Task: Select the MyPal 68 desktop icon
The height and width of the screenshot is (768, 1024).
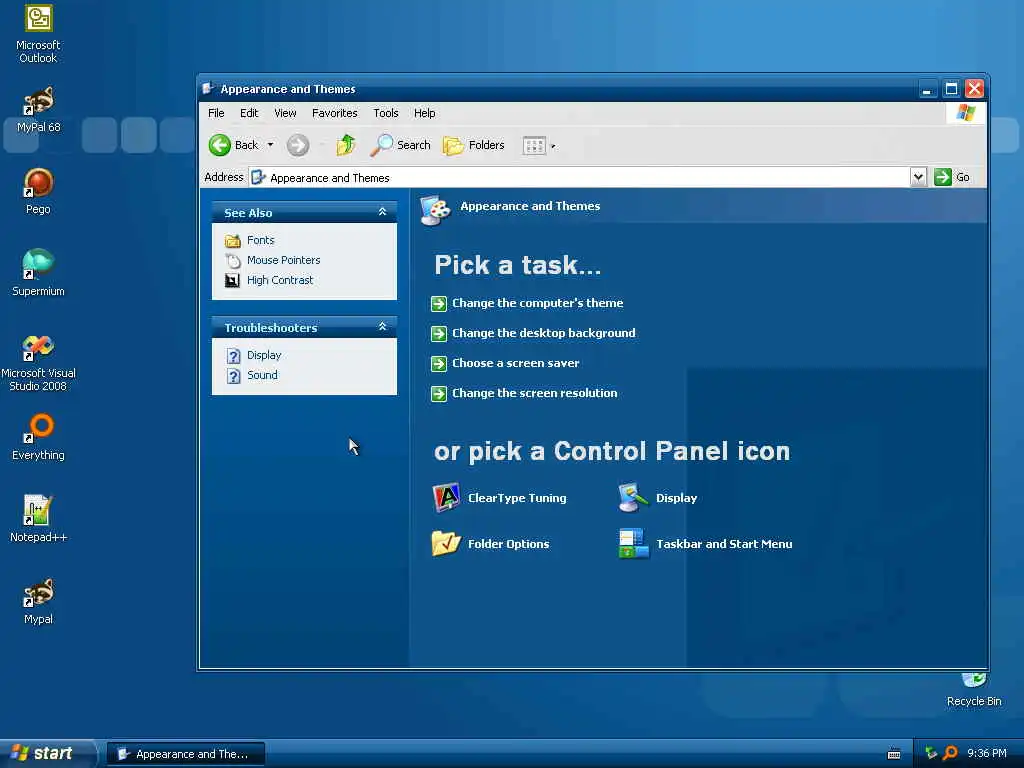Action: [39, 101]
